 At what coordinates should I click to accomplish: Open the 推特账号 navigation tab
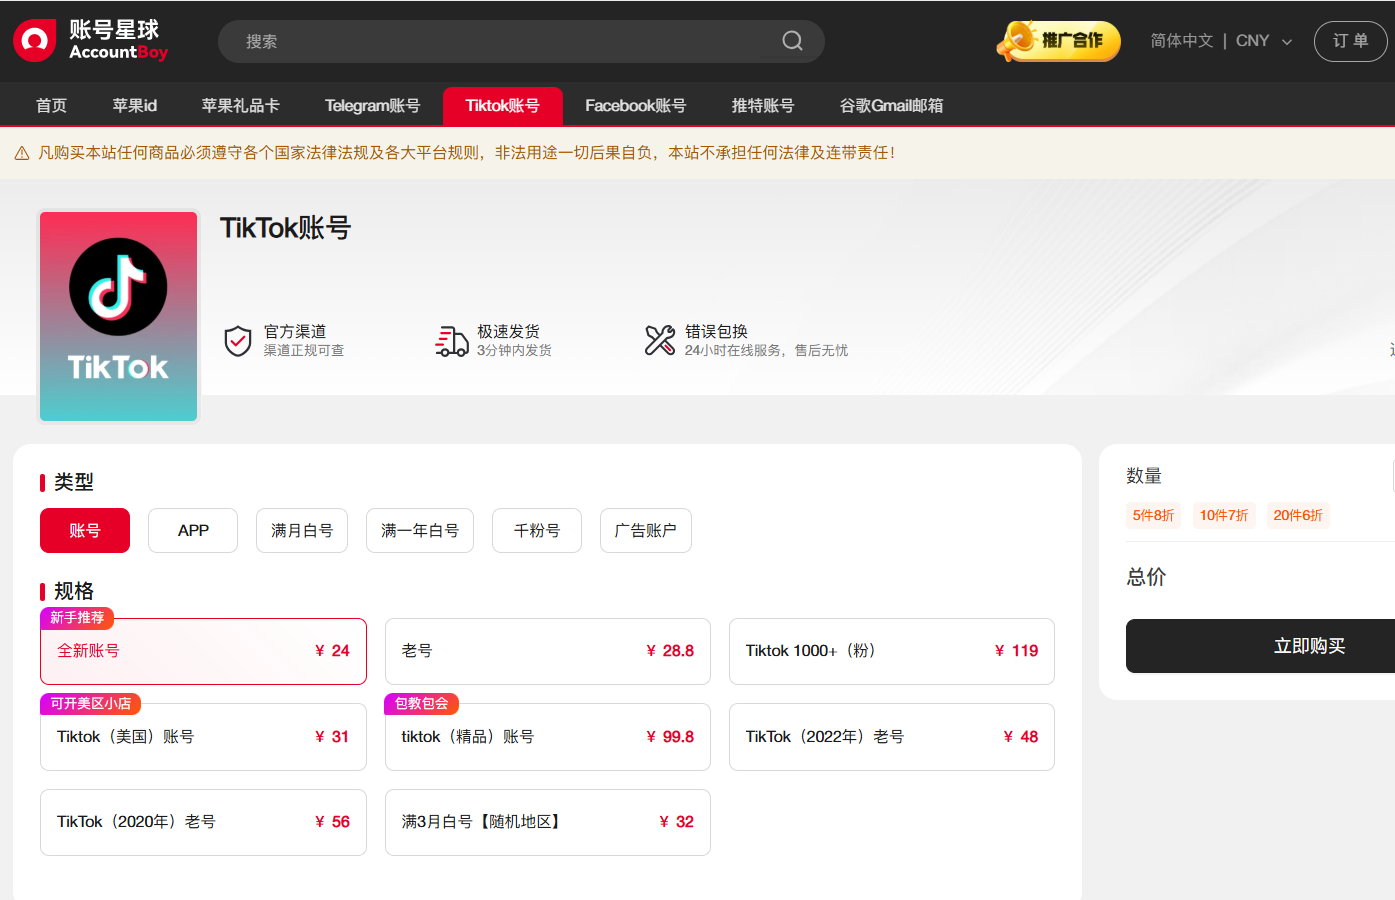click(x=763, y=106)
